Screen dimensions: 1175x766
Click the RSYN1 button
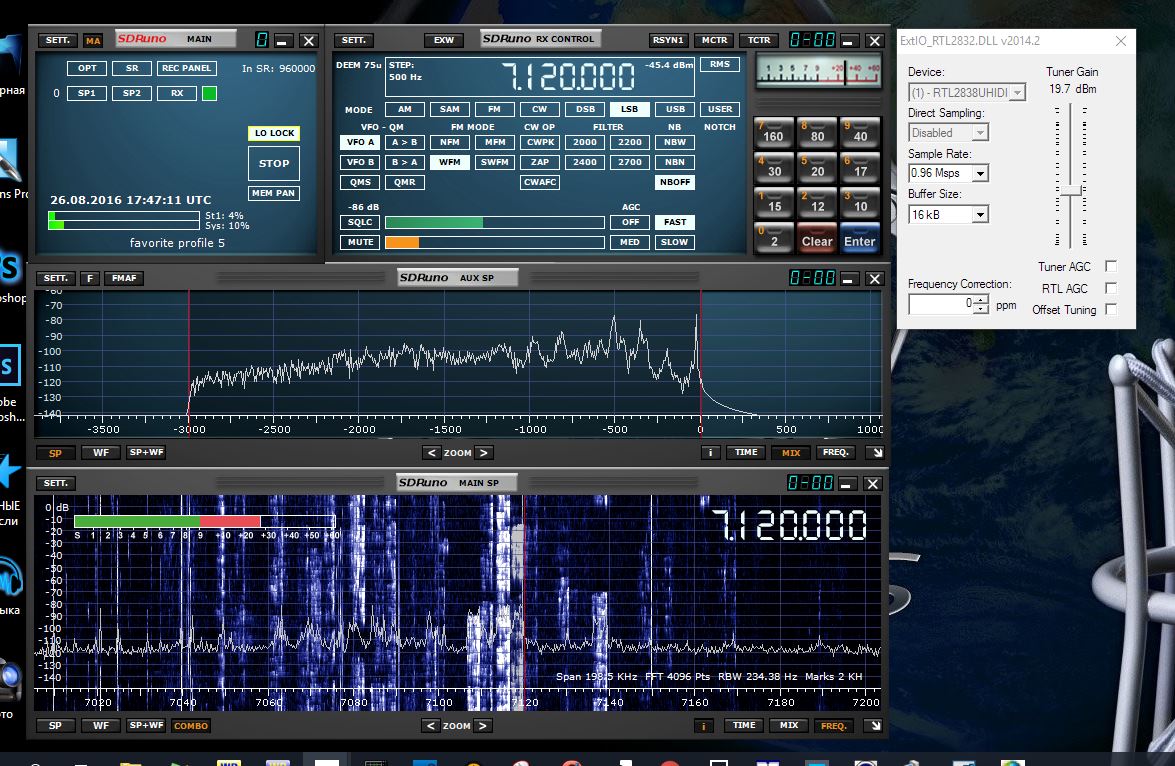pyautogui.click(x=668, y=40)
